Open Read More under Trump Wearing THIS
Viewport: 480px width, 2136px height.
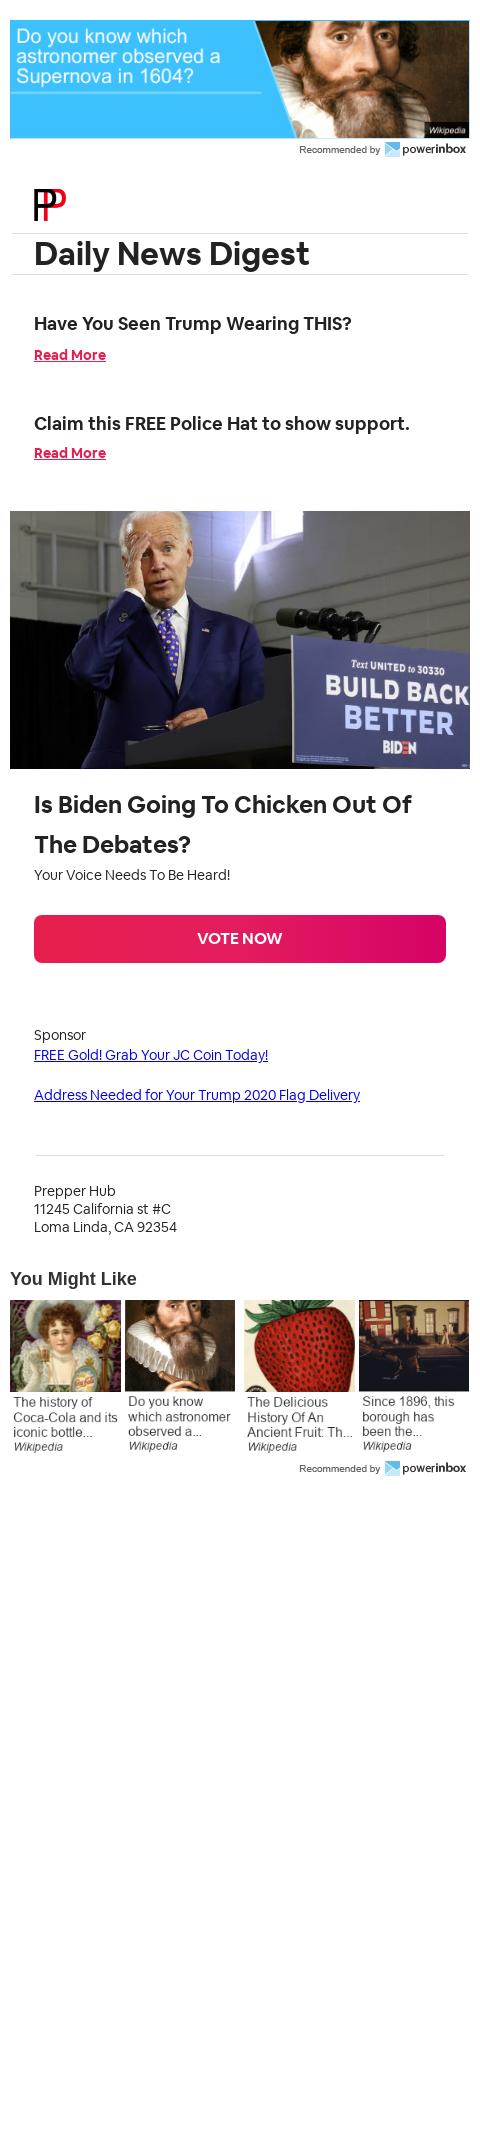[x=70, y=355]
